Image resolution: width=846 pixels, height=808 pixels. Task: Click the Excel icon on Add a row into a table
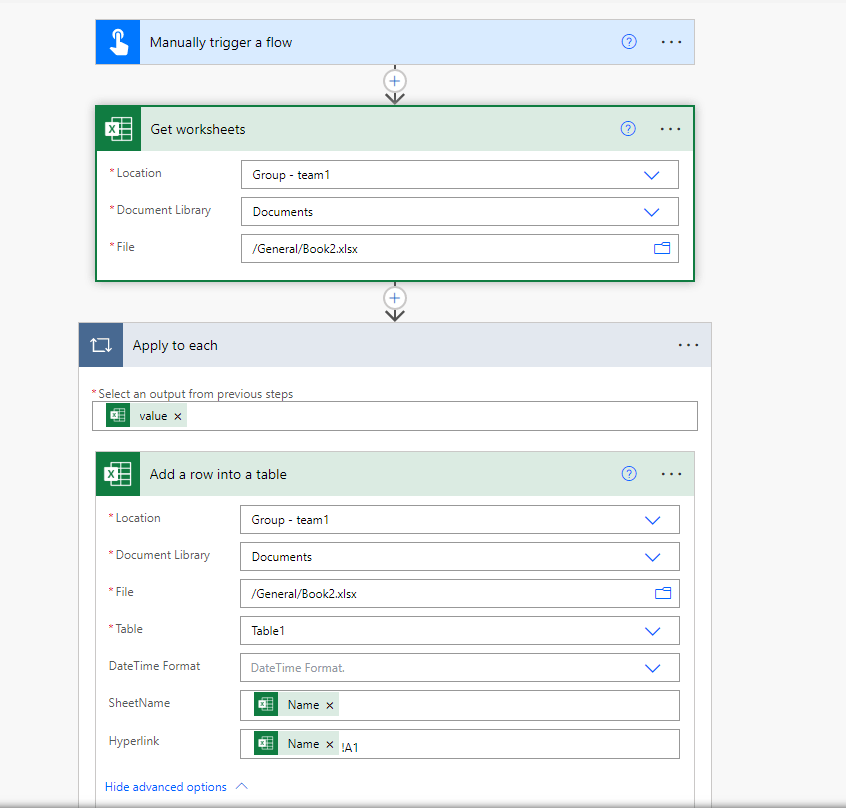coord(118,474)
